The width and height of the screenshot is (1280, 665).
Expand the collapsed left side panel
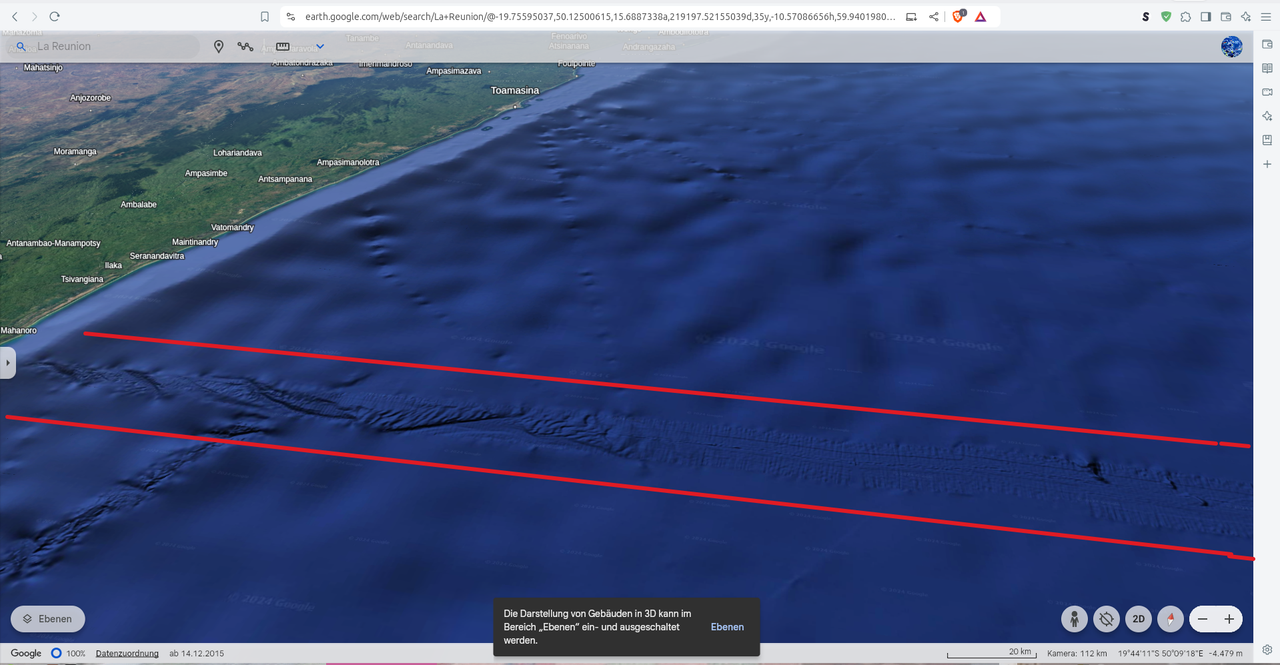pos(8,362)
